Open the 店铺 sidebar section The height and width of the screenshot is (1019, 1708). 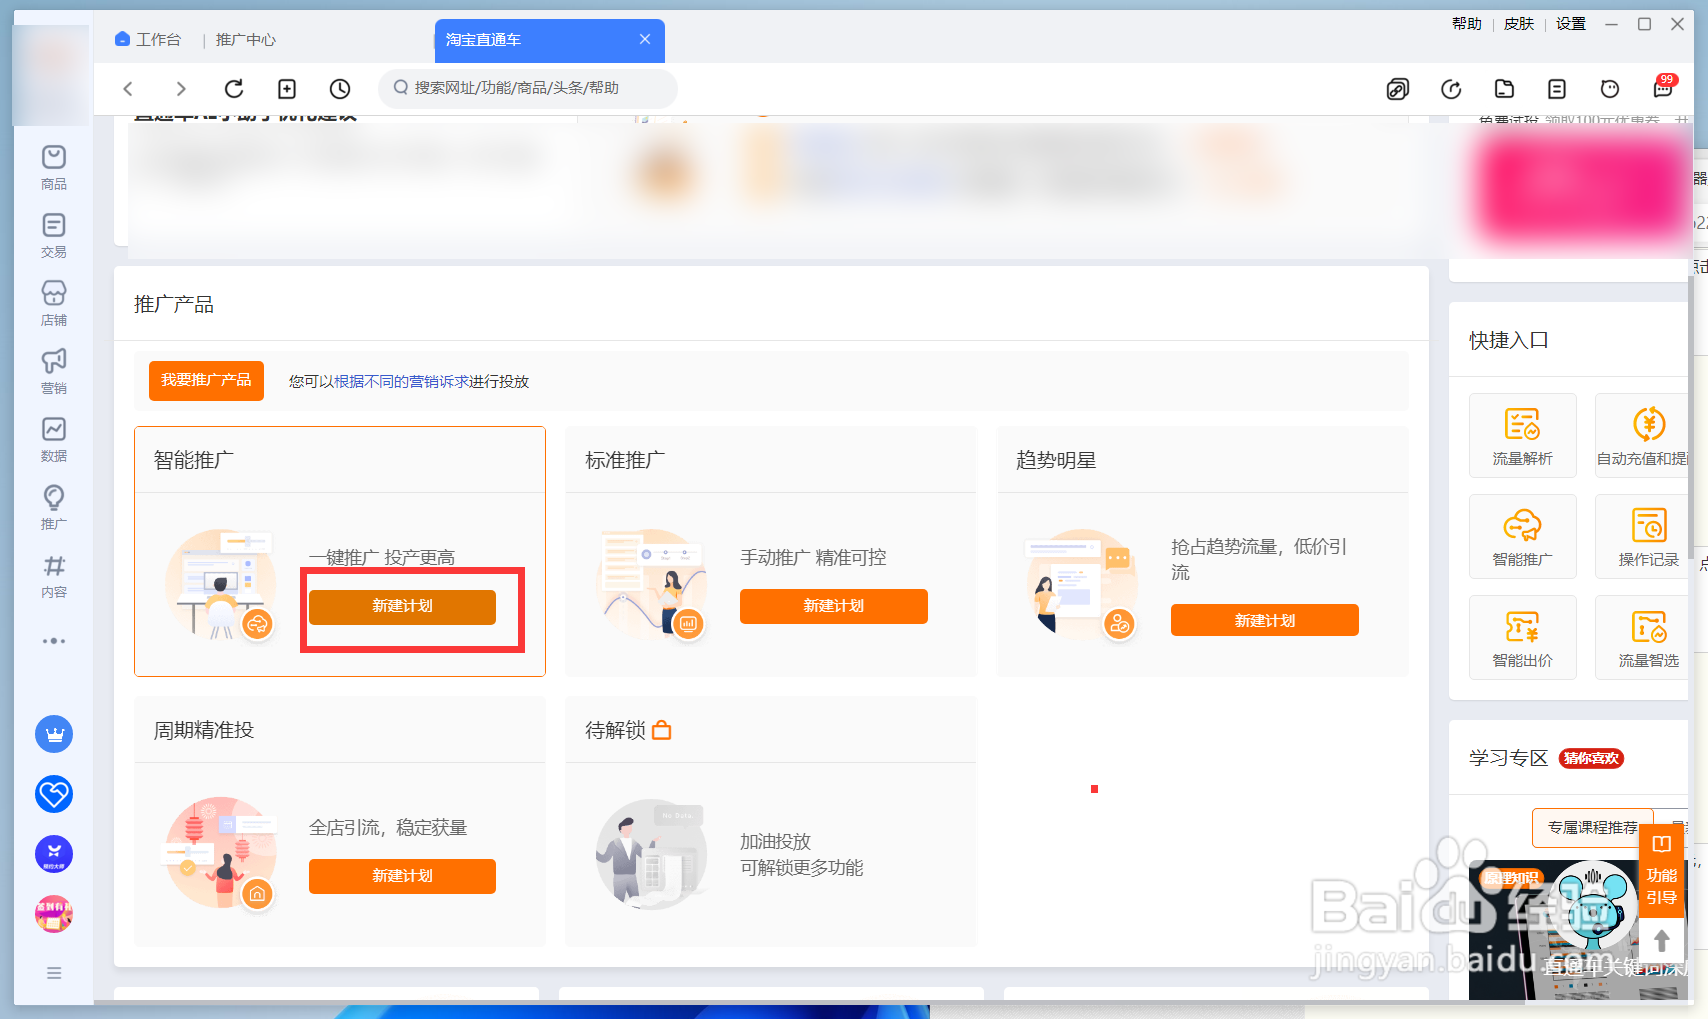tap(54, 303)
